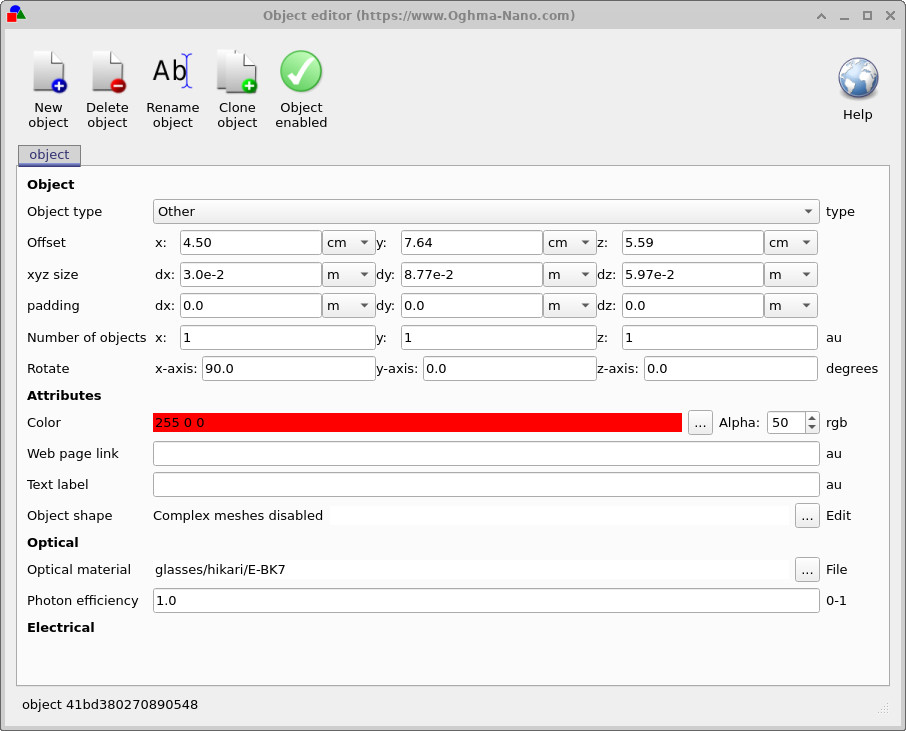Change the Offset x unit from cm
This screenshot has width=906, height=731.
[x=348, y=242]
